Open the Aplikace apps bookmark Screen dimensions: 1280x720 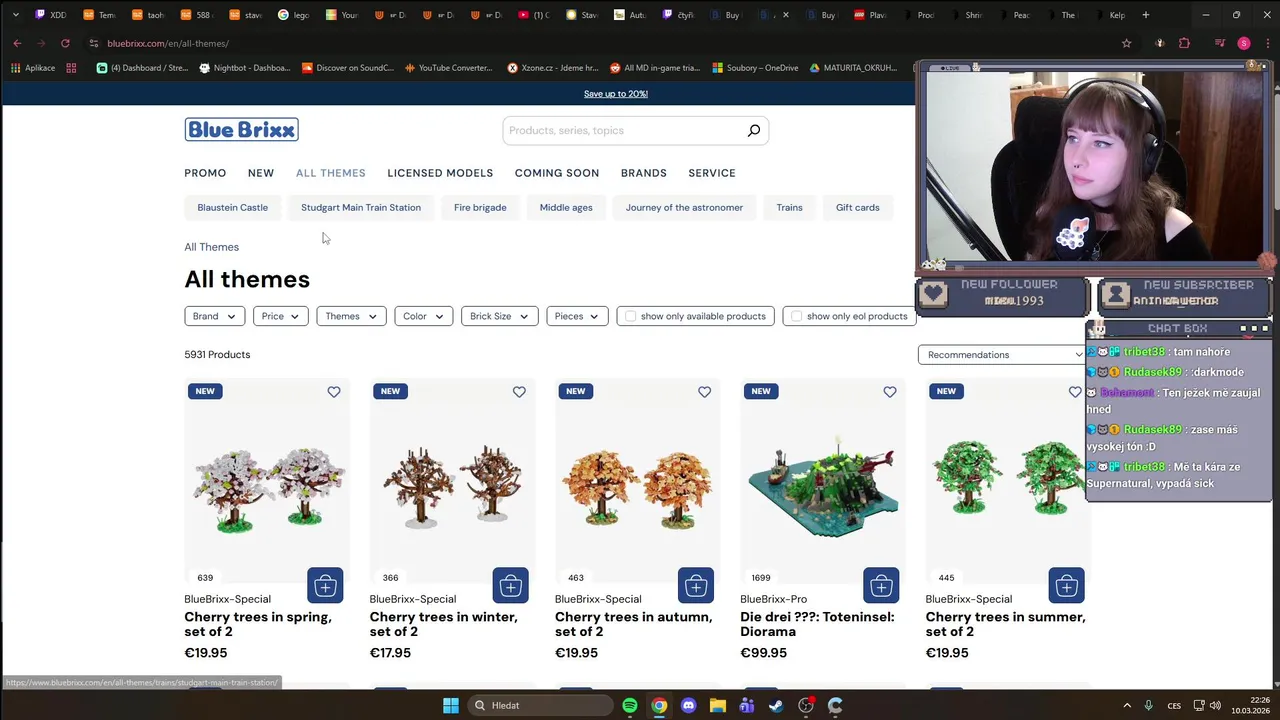click(x=33, y=68)
